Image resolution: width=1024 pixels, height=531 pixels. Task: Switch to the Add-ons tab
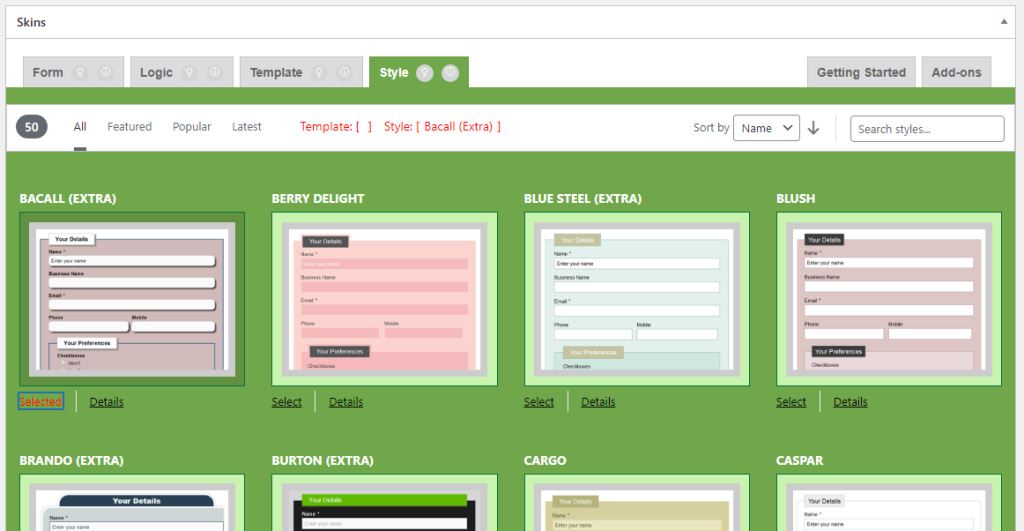coord(956,72)
